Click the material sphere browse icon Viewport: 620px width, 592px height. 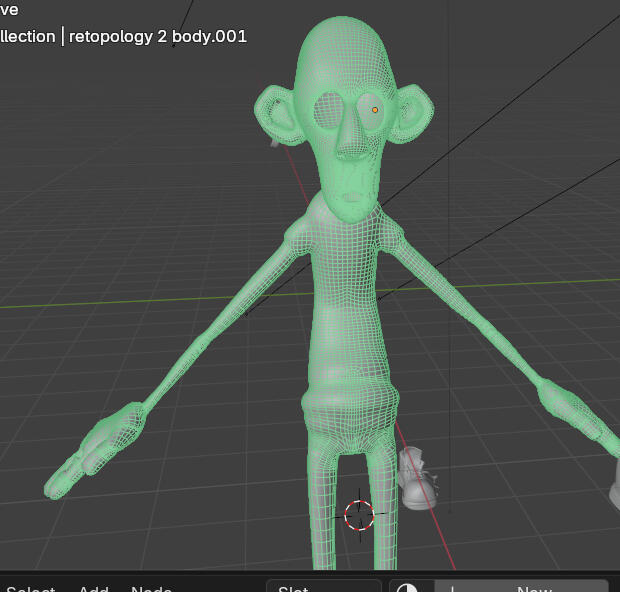pos(404,588)
